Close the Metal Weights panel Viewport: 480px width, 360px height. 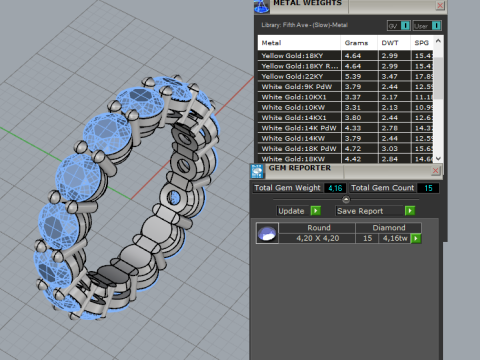[x=440, y=6]
